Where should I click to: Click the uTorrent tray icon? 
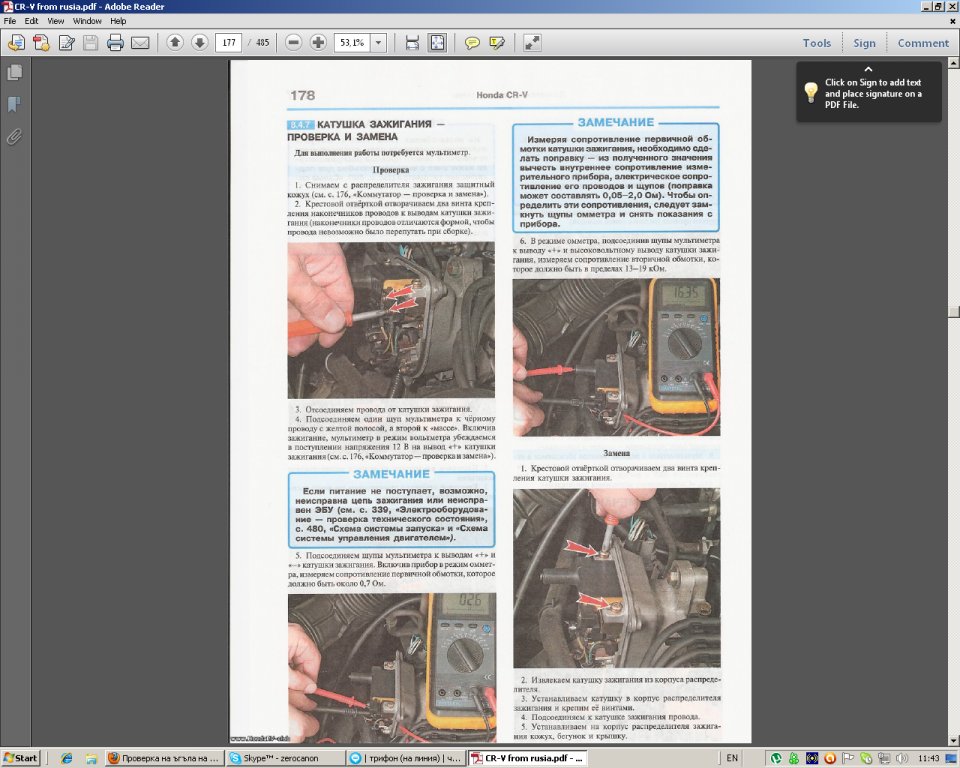[776, 758]
